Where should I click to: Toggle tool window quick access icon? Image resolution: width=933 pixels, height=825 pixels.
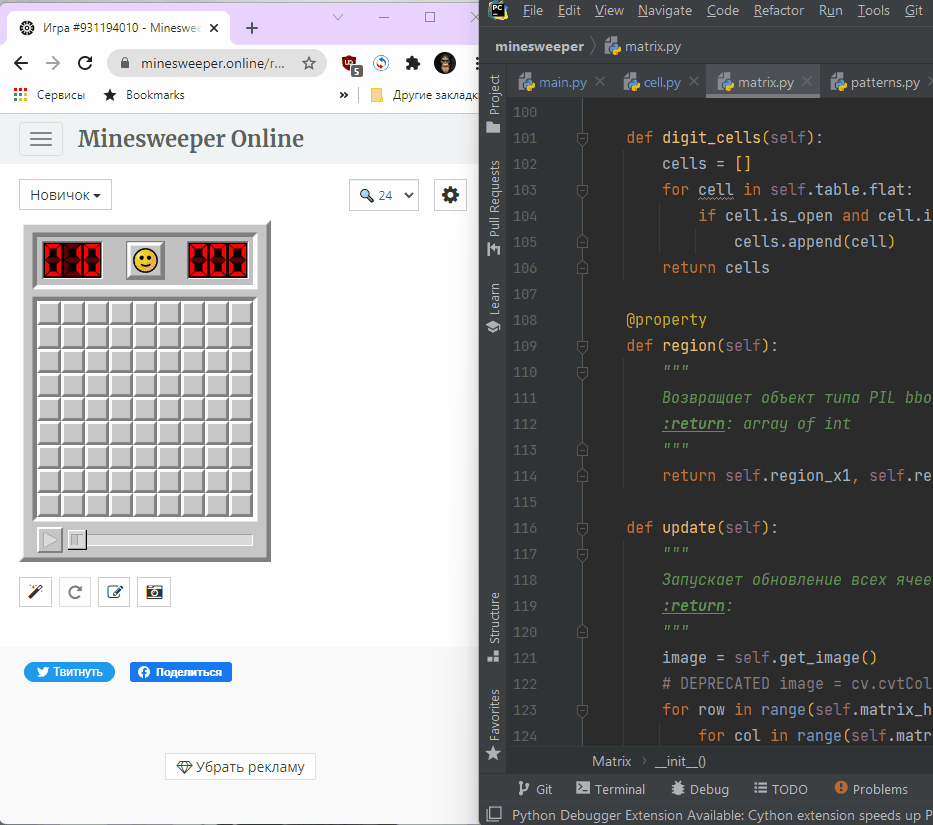tap(494, 814)
